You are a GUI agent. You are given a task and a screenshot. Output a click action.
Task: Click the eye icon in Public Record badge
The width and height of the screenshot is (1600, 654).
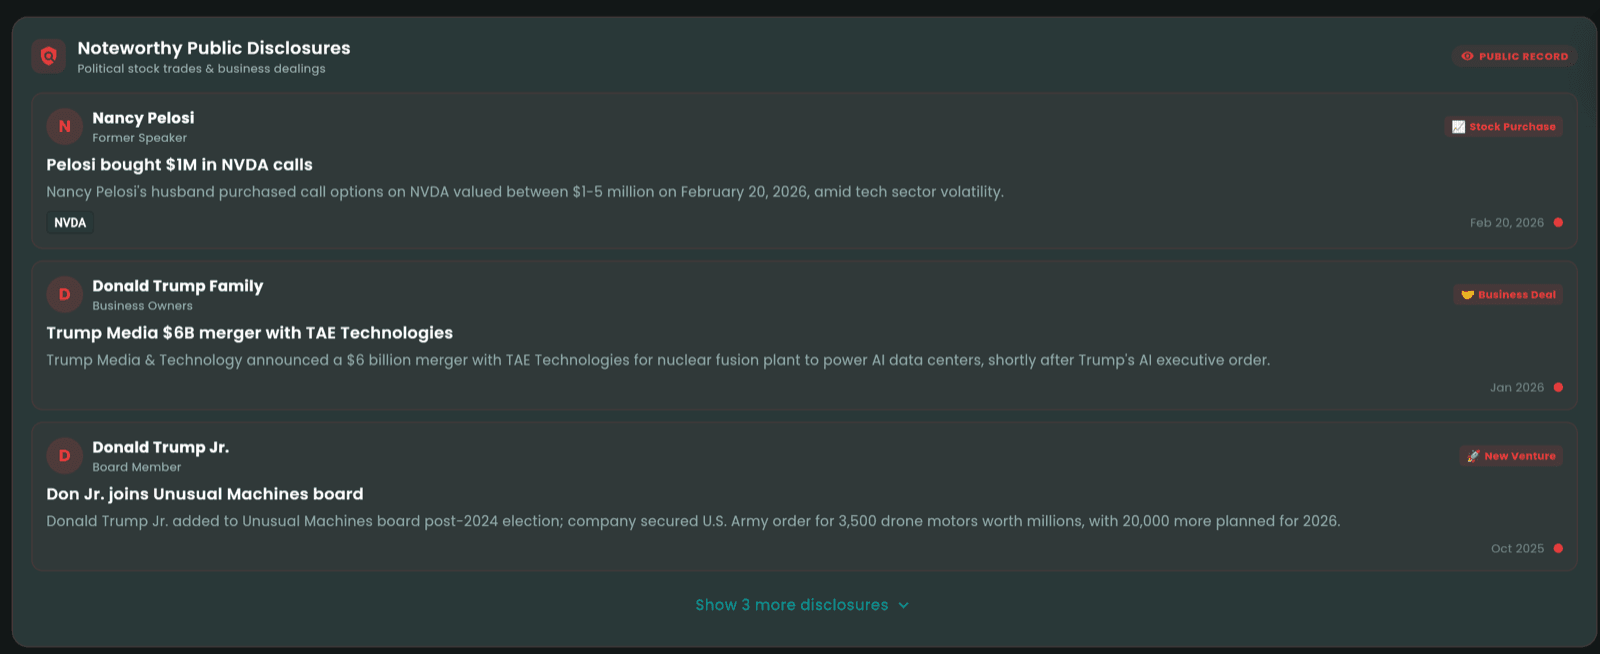[x=1467, y=57]
